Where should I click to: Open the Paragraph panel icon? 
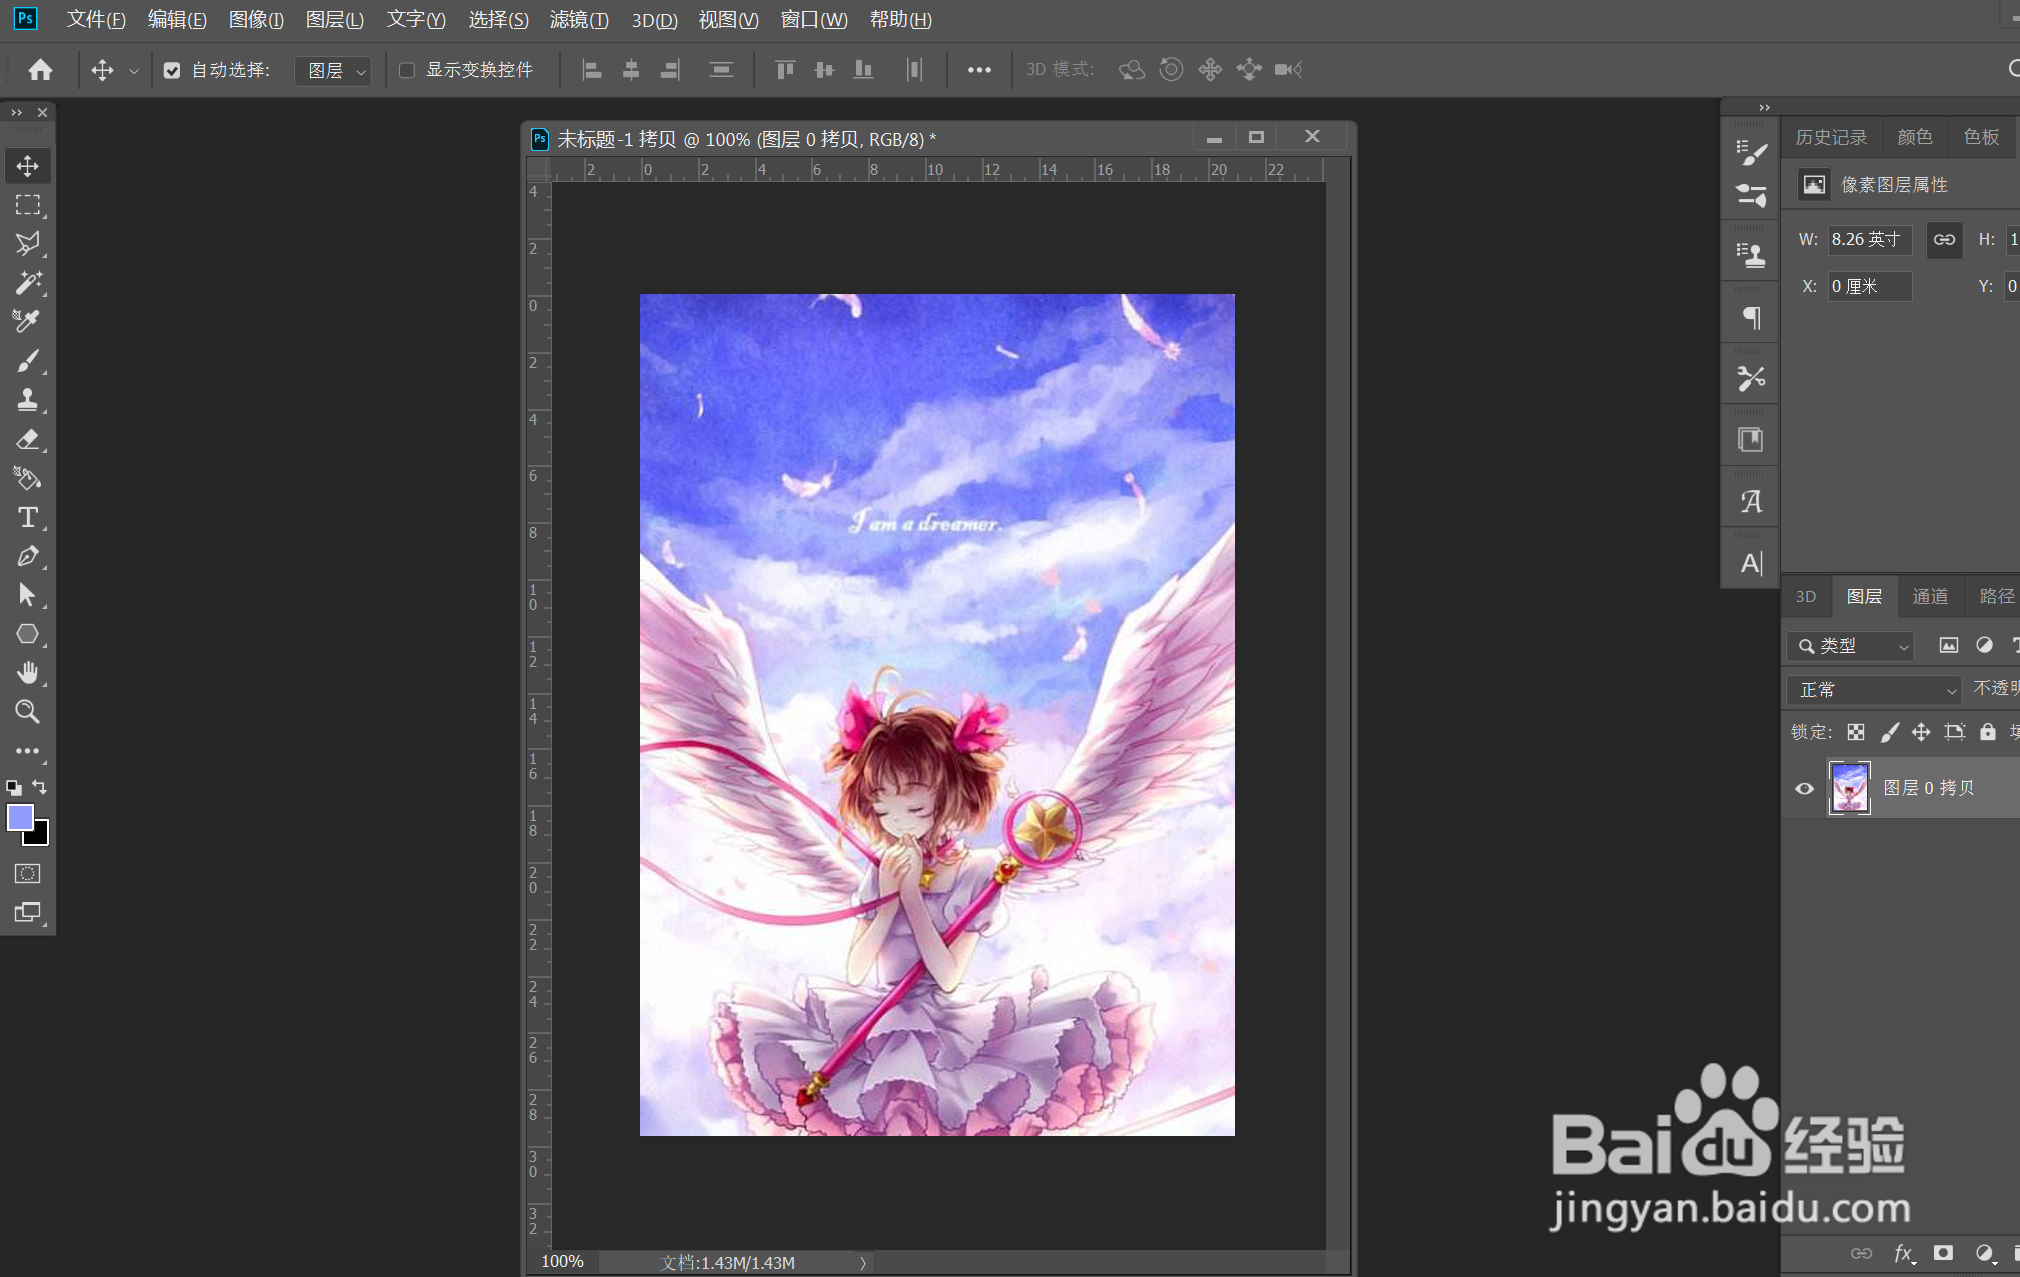1751,318
